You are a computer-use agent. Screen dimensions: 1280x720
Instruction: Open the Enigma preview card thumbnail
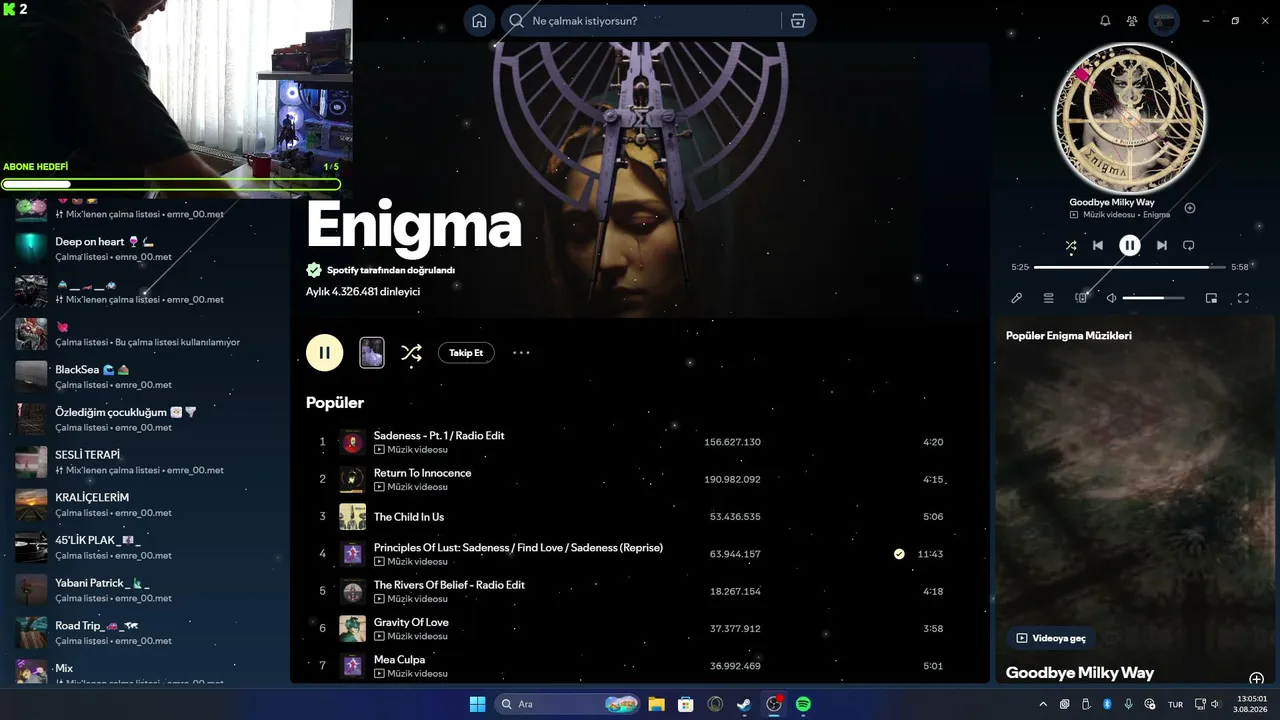(x=372, y=352)
